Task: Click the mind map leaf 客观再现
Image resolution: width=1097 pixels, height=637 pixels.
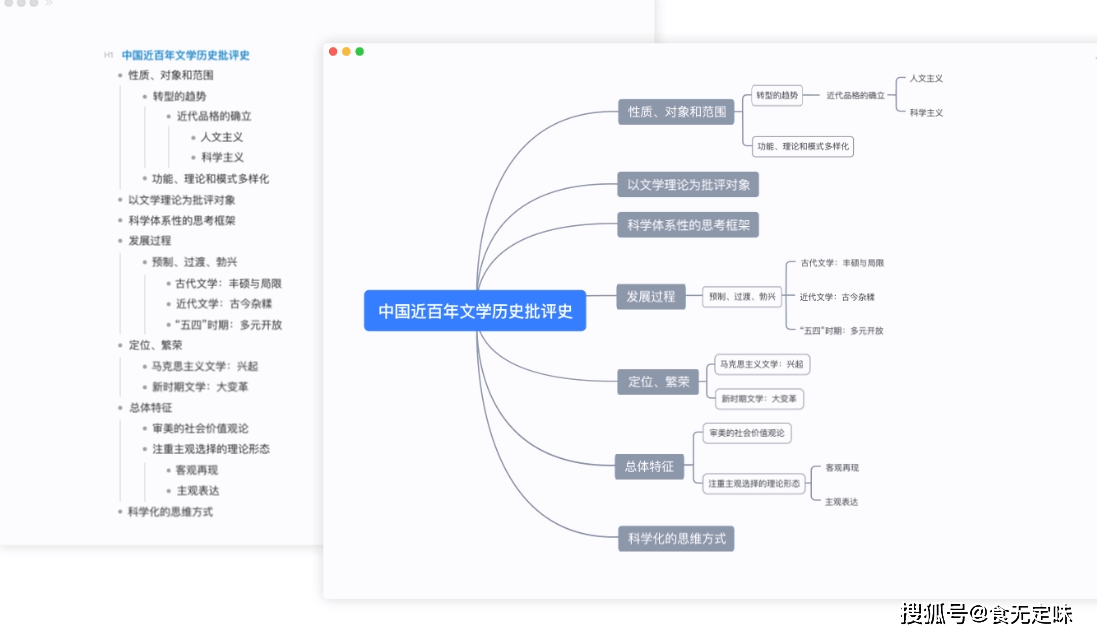Action: pyautogui.click(x=842, y=468)
